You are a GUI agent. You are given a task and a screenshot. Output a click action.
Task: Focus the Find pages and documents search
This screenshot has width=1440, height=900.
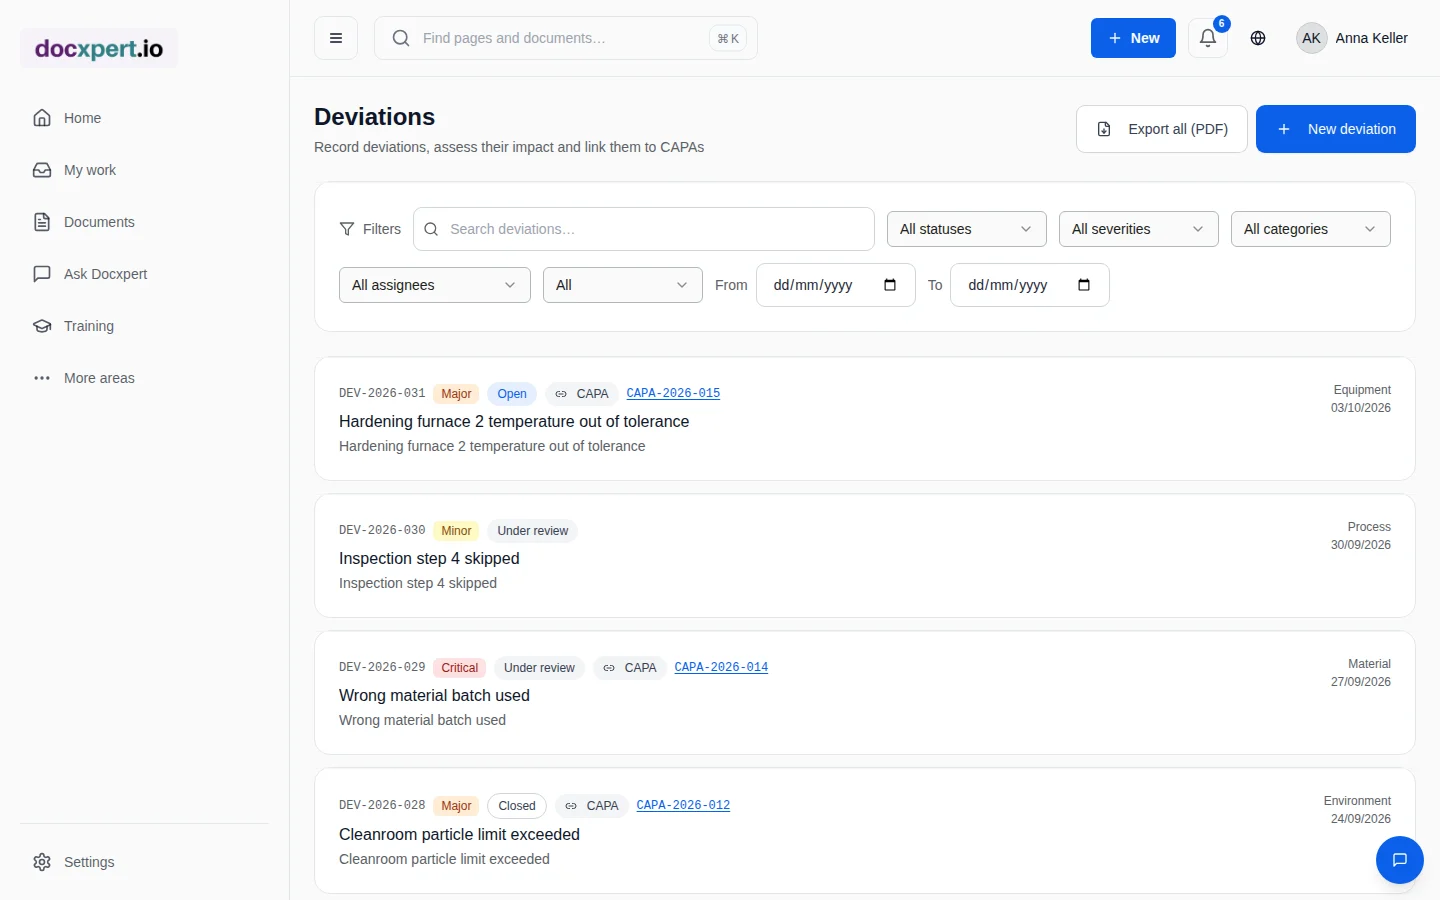coord(566,38)
